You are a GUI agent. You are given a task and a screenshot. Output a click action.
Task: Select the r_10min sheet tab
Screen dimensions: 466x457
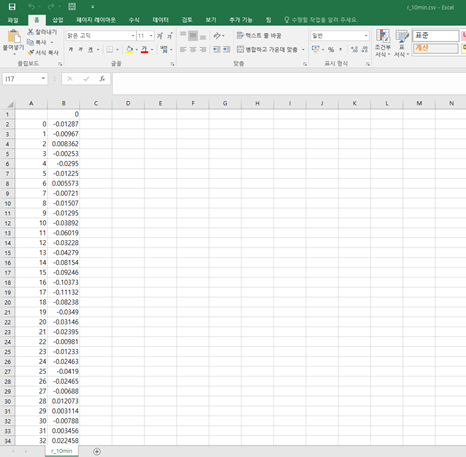[62, 451]
